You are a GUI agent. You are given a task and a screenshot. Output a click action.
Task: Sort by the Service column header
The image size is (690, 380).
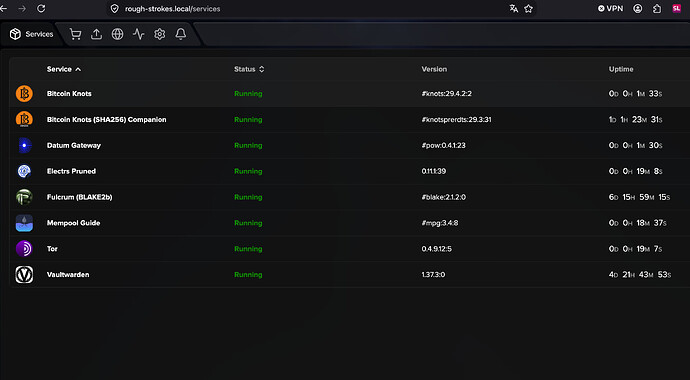click(64, 69)
